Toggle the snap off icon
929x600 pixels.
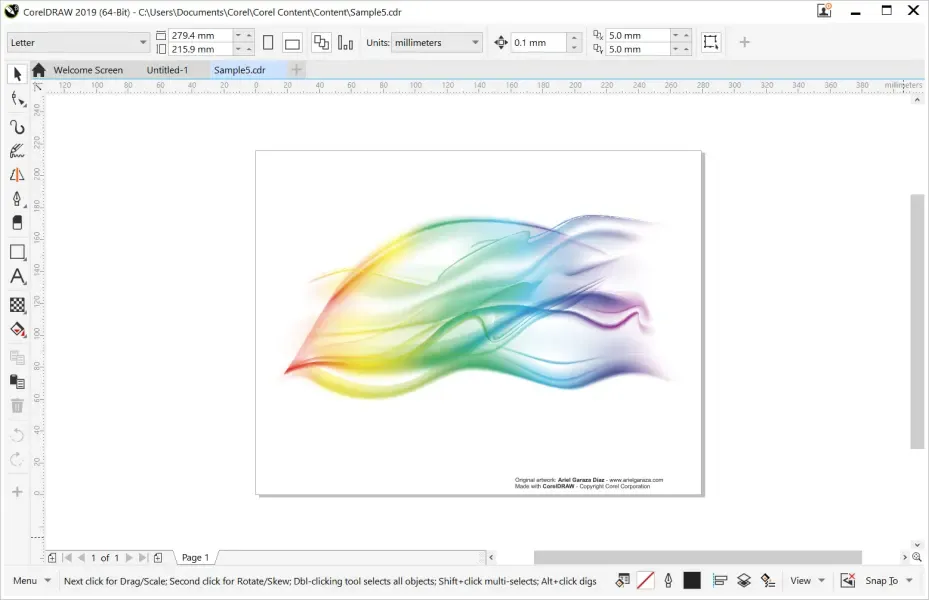click(848, 580)
